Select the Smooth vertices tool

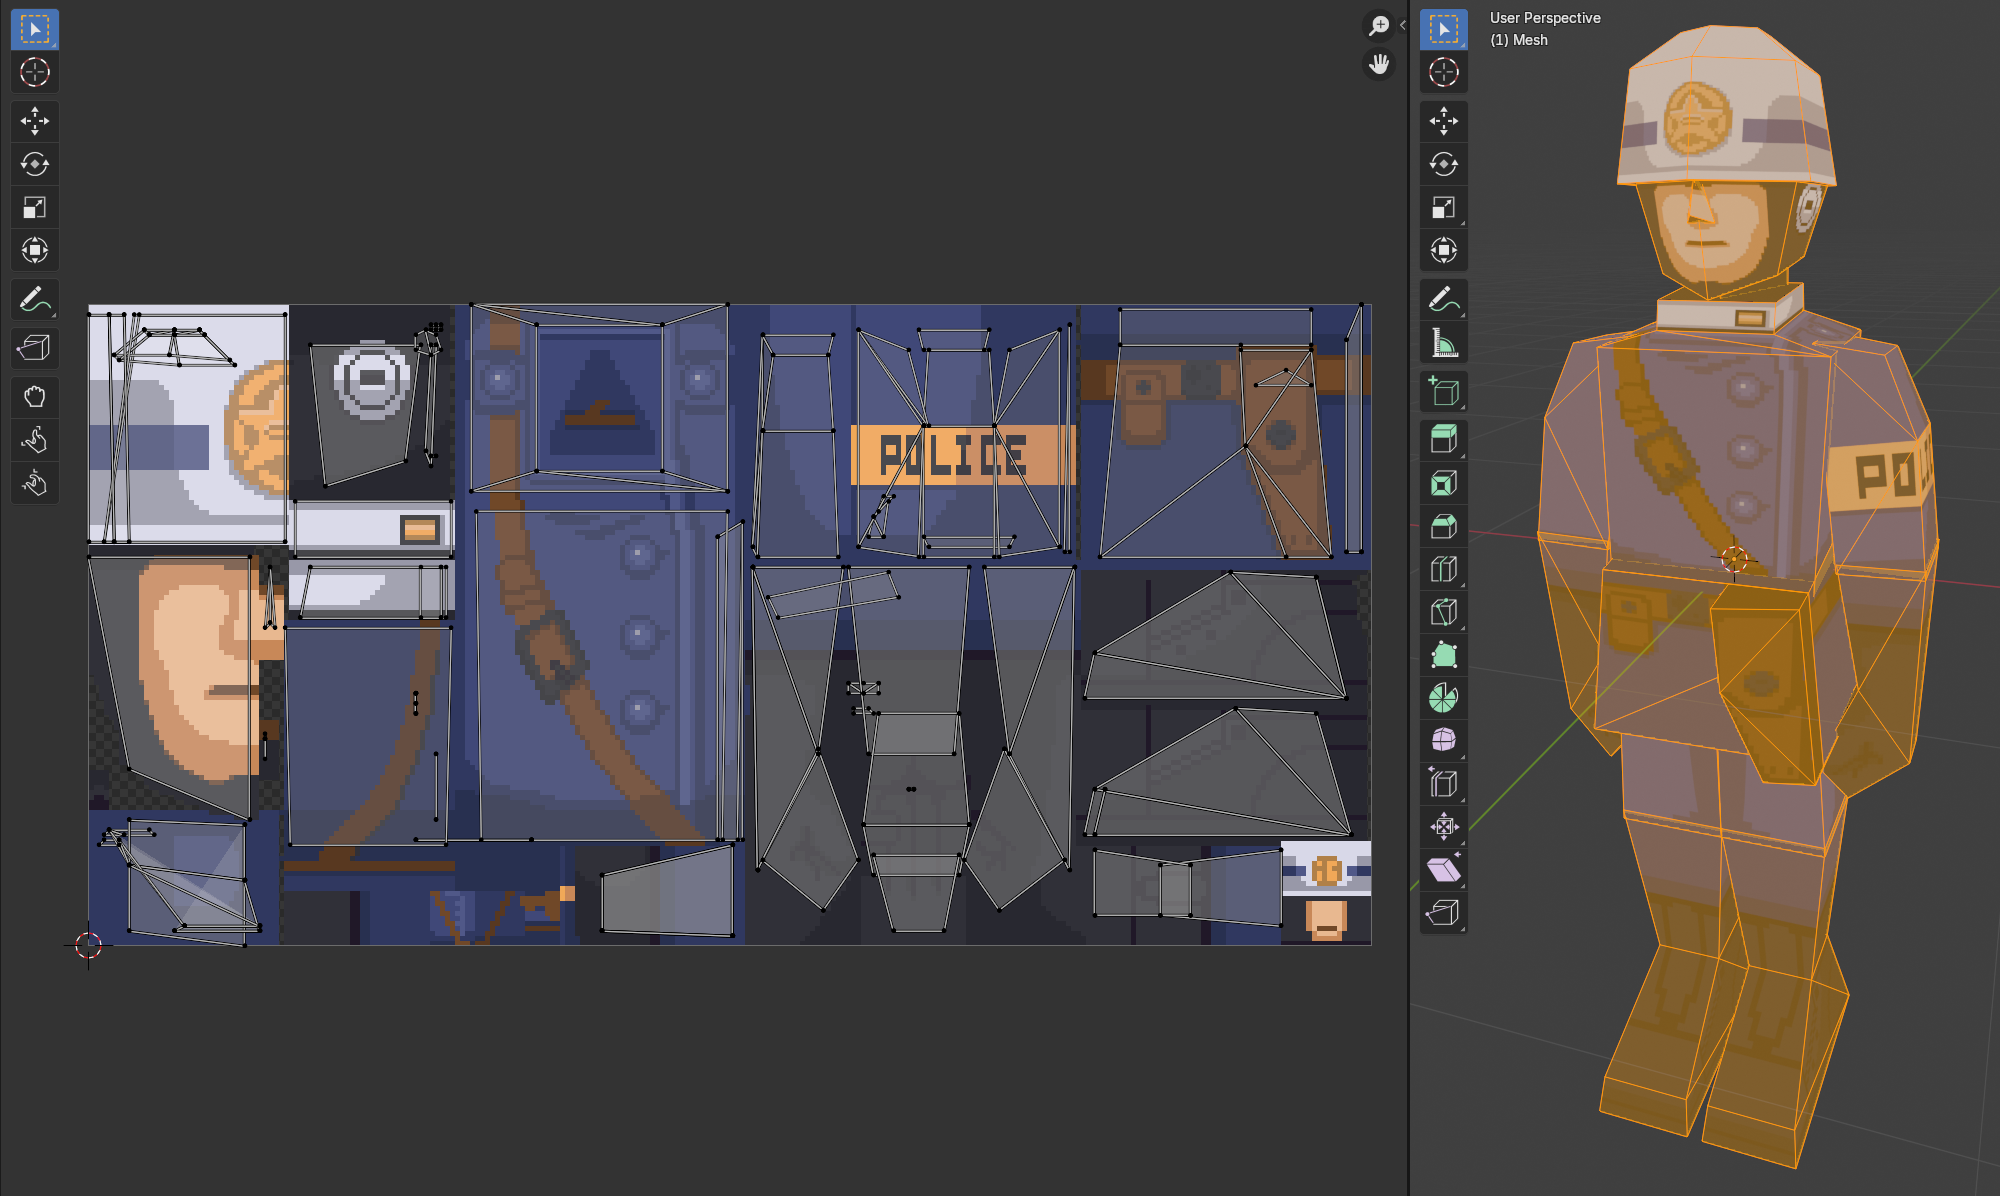[1444, 741]
